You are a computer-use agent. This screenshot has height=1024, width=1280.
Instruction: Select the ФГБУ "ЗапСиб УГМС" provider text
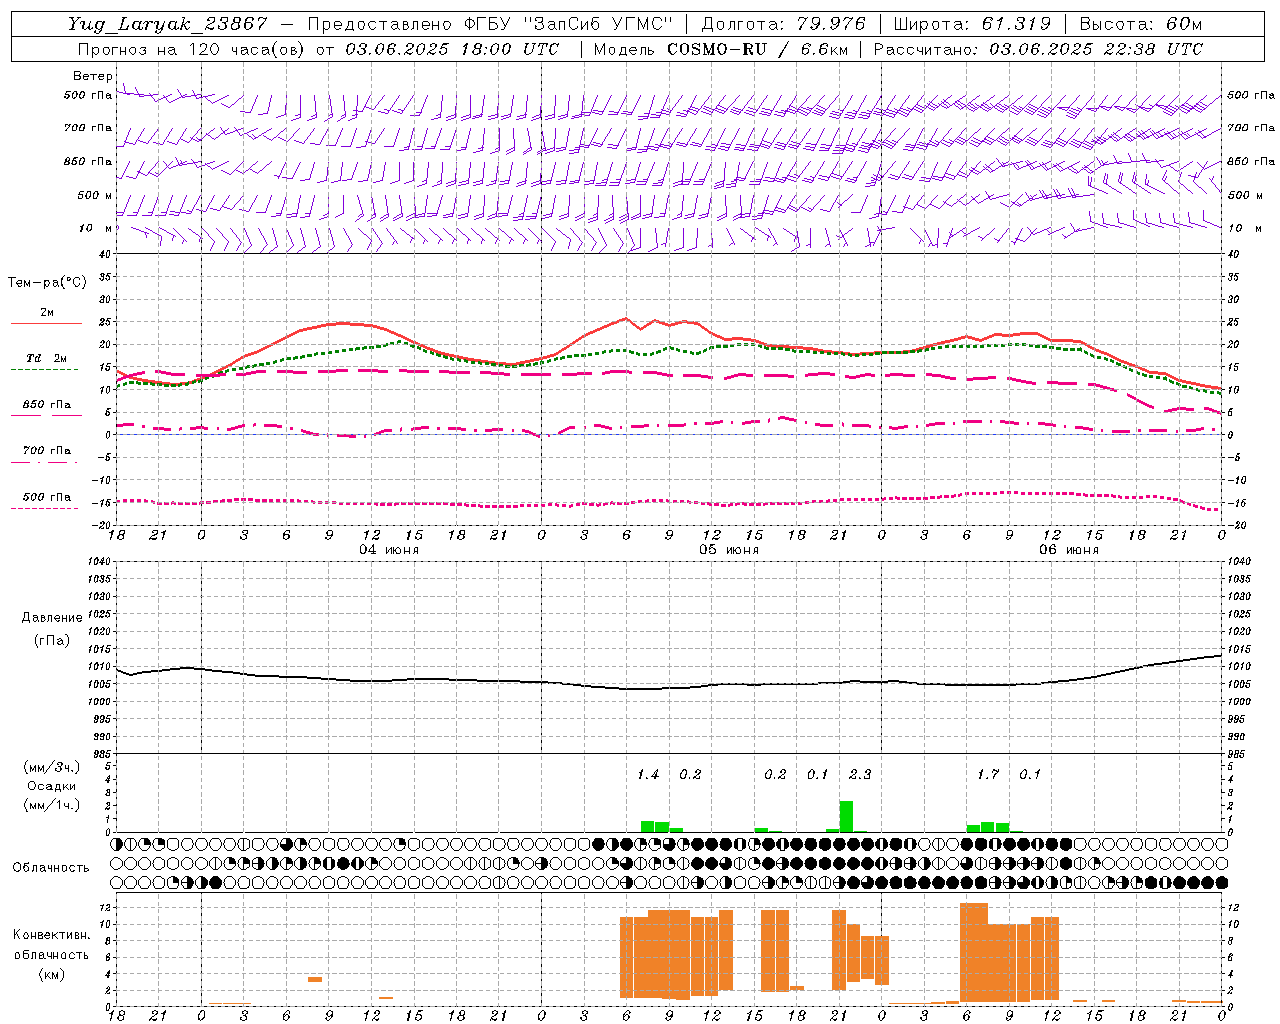566,24
